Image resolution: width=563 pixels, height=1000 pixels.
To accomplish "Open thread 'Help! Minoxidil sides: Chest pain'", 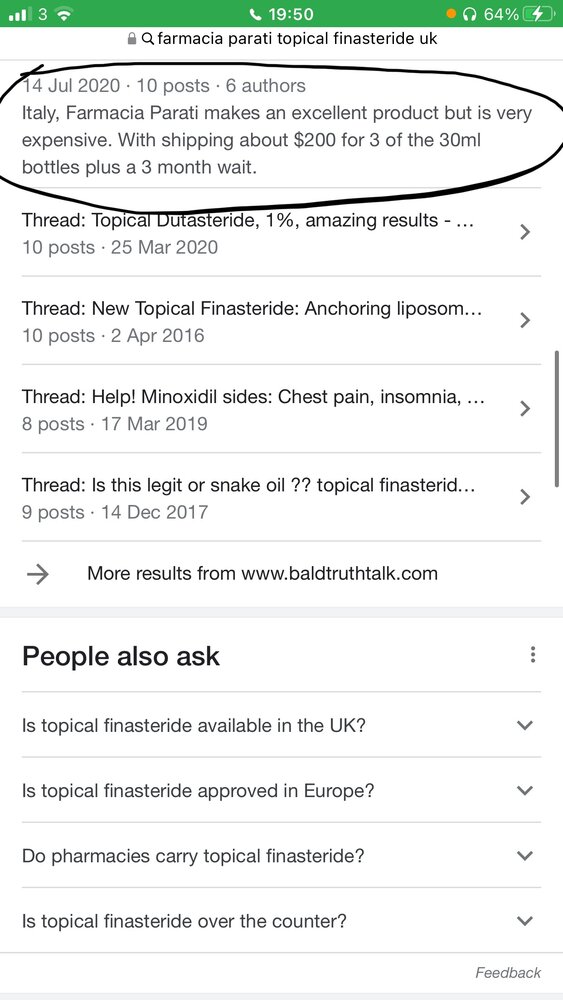I will point(281,409).
